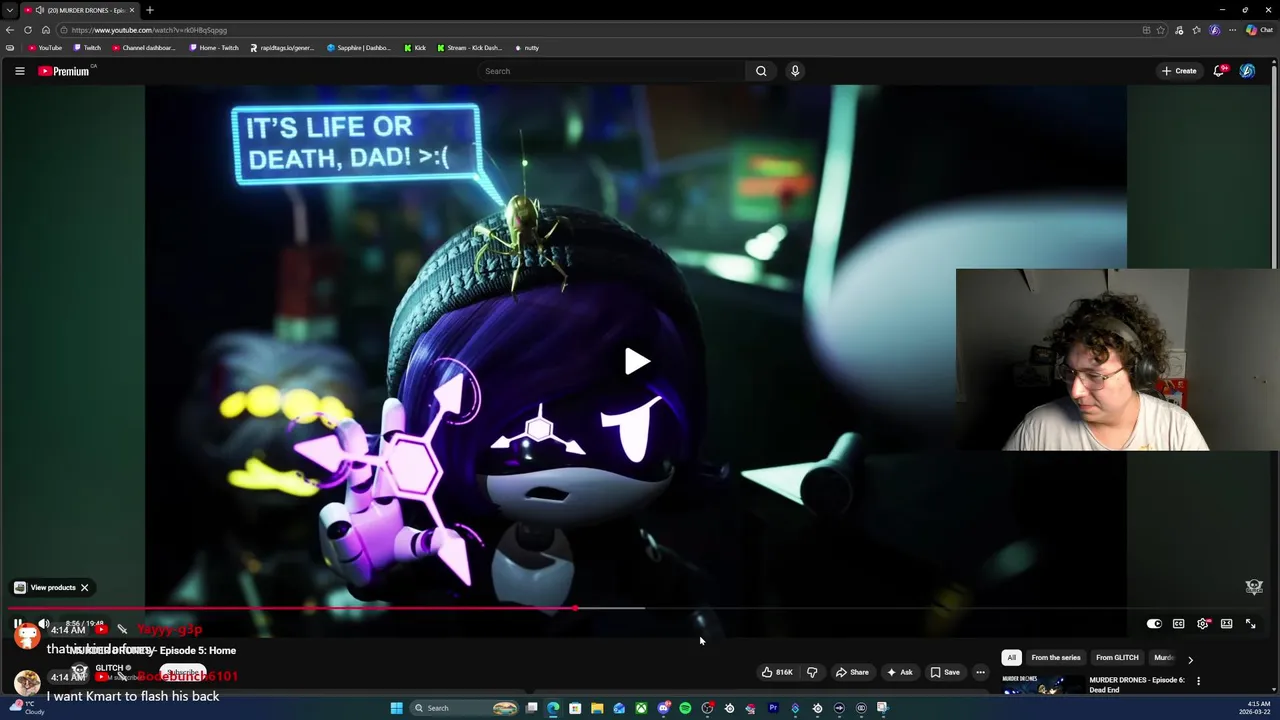Select the From GLITCH chip
This screenshot has width=1280, height=720.
click(x=1117, y=658)
